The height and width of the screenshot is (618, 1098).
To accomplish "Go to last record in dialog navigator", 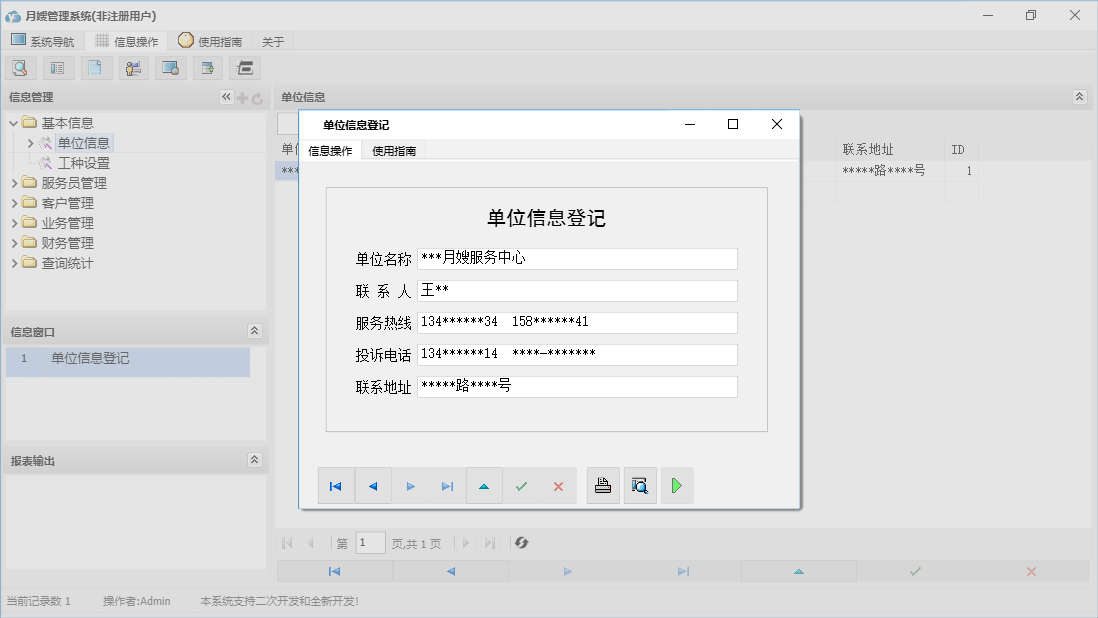I will click(447, 486).
